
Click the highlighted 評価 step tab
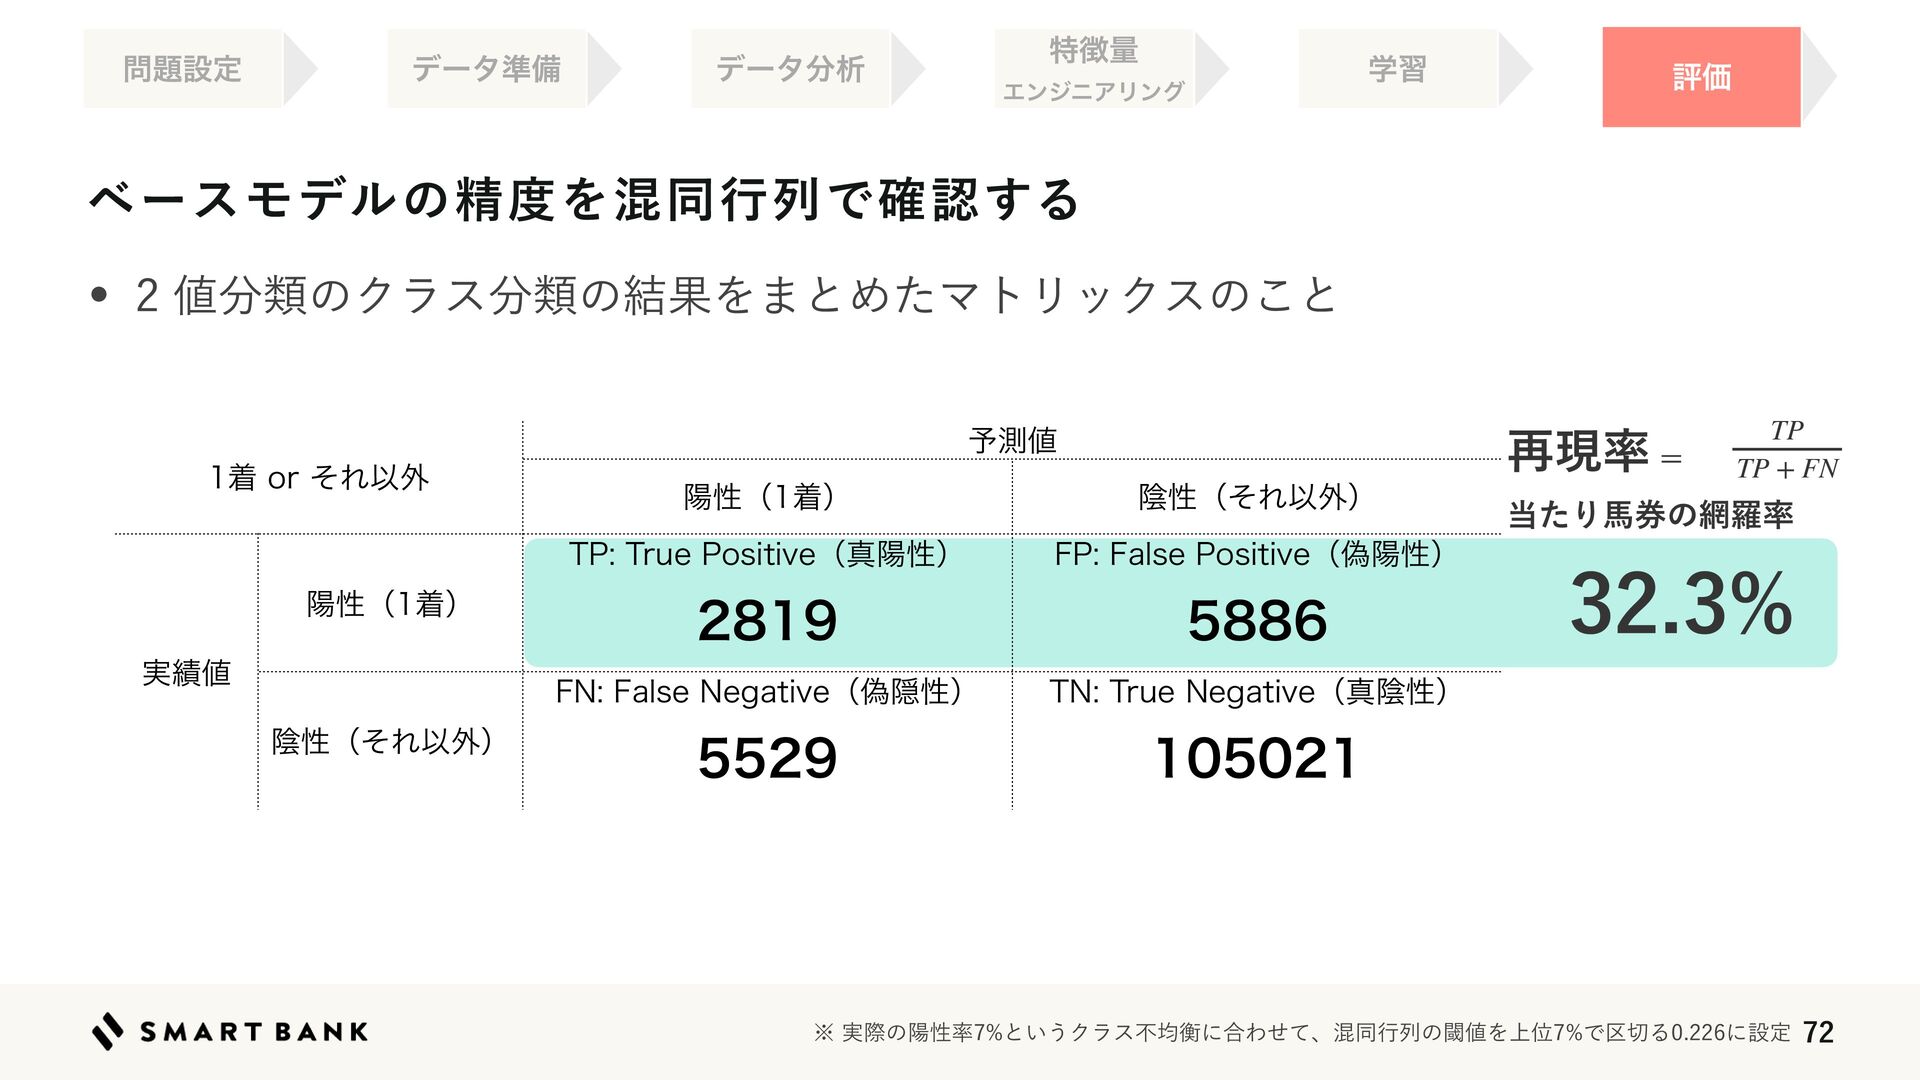(1700, 77)
